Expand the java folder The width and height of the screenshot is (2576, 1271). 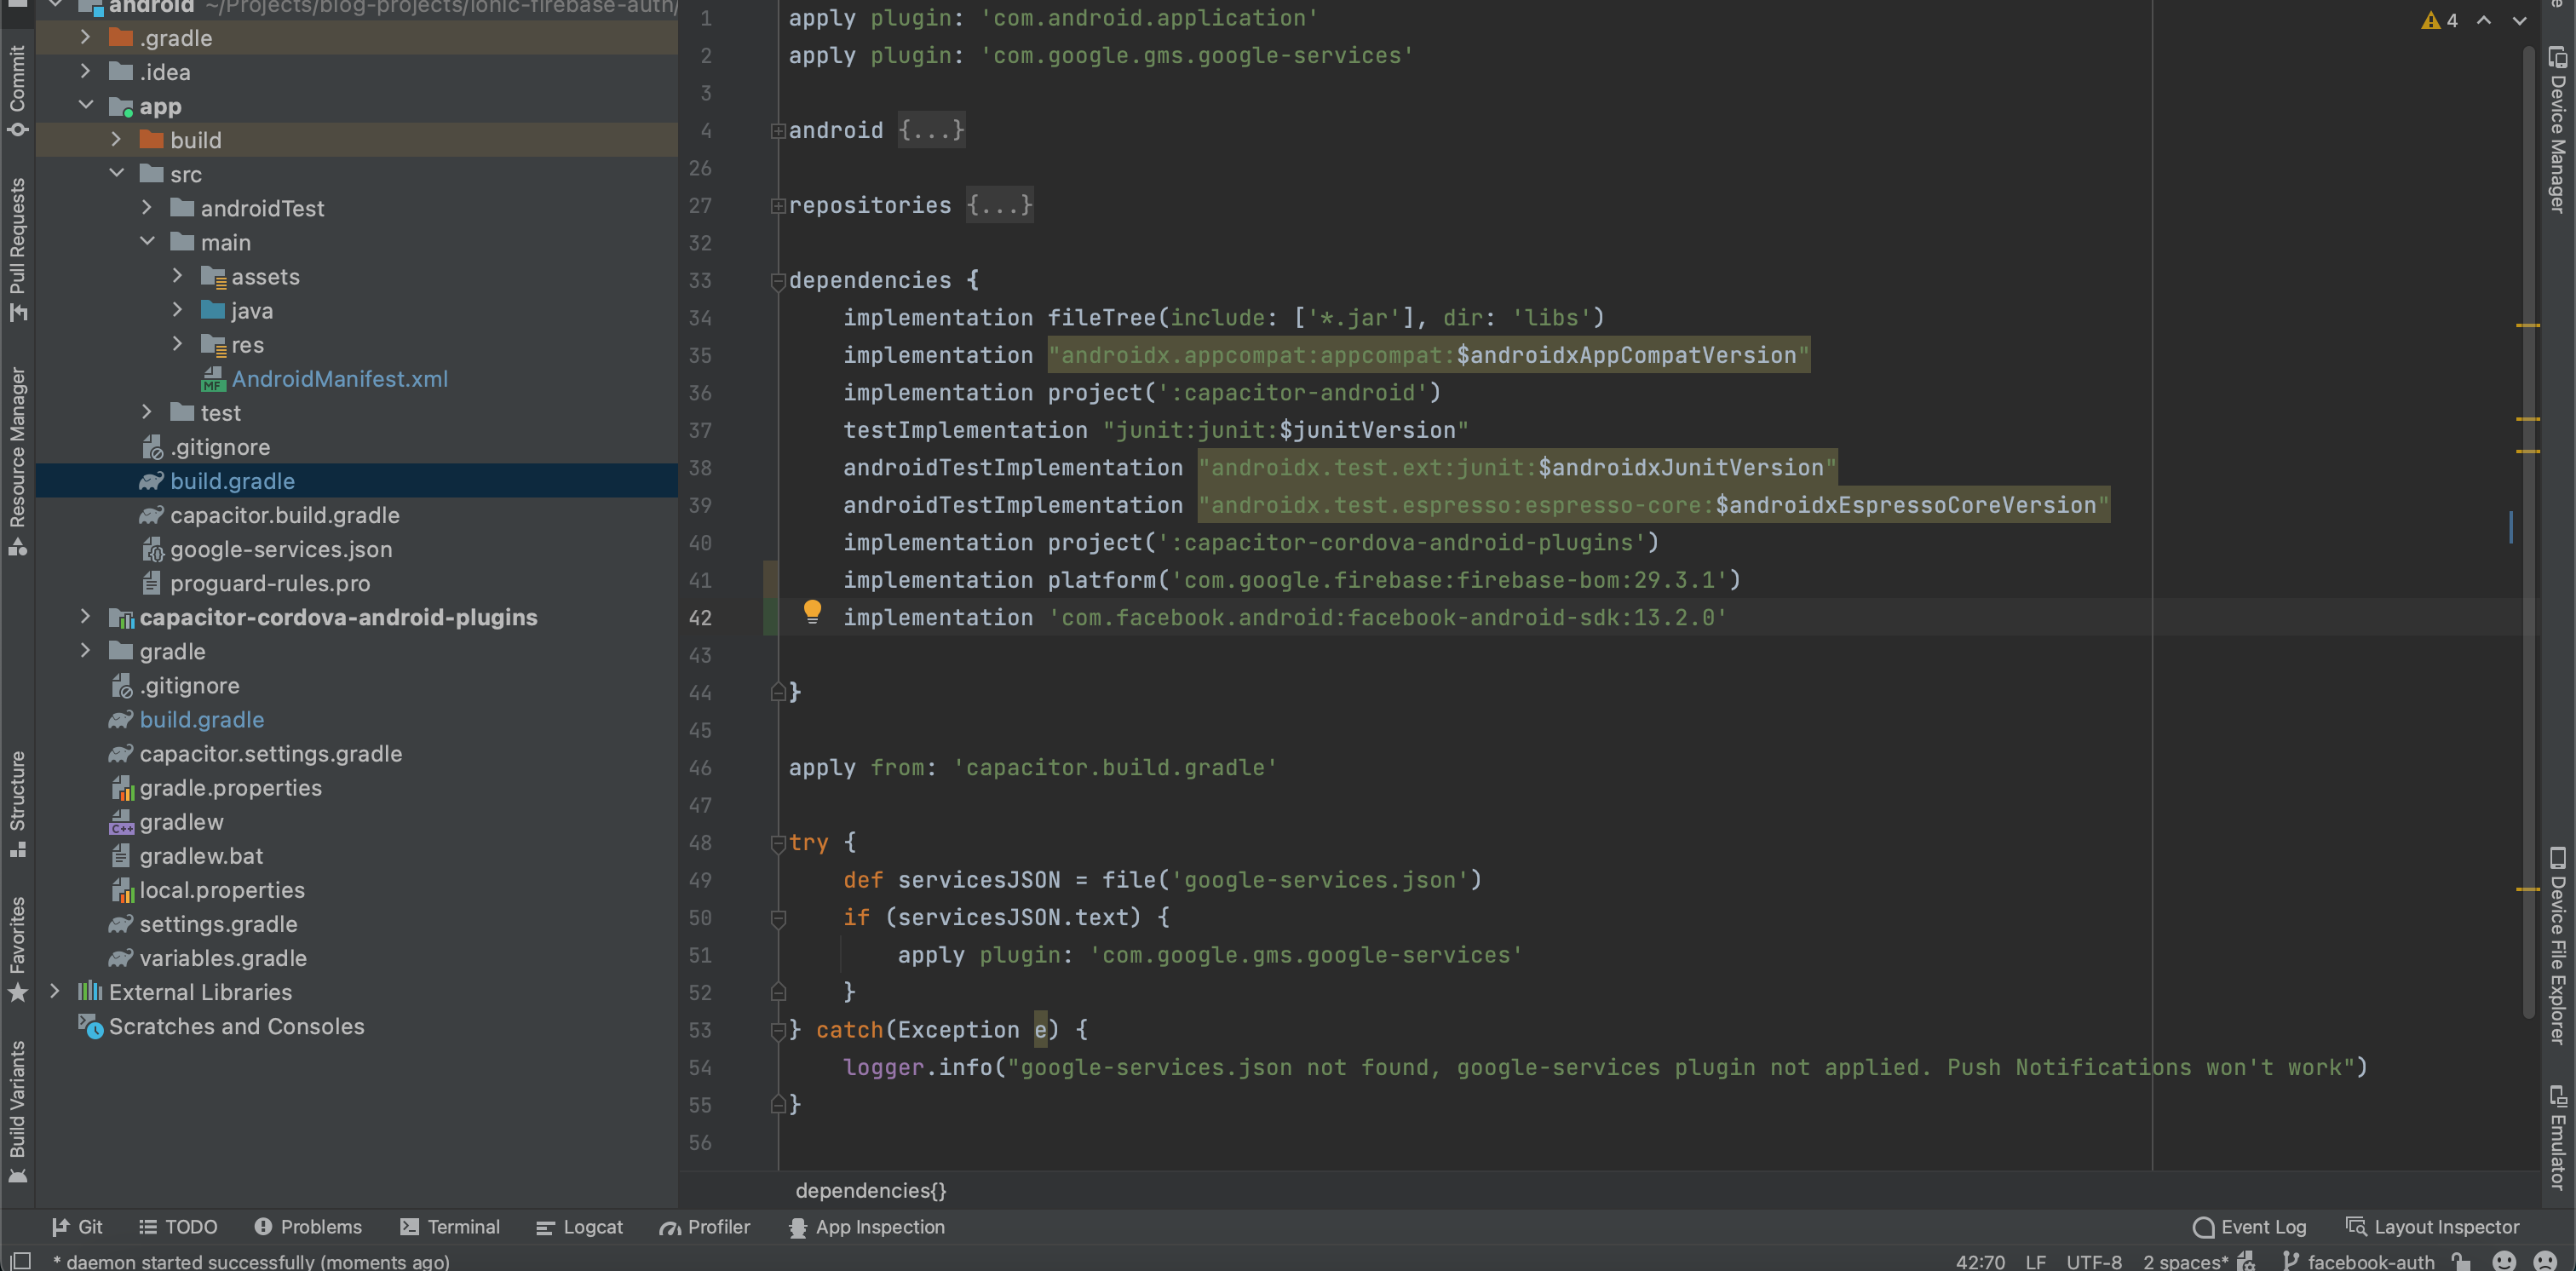coord(177,309)
